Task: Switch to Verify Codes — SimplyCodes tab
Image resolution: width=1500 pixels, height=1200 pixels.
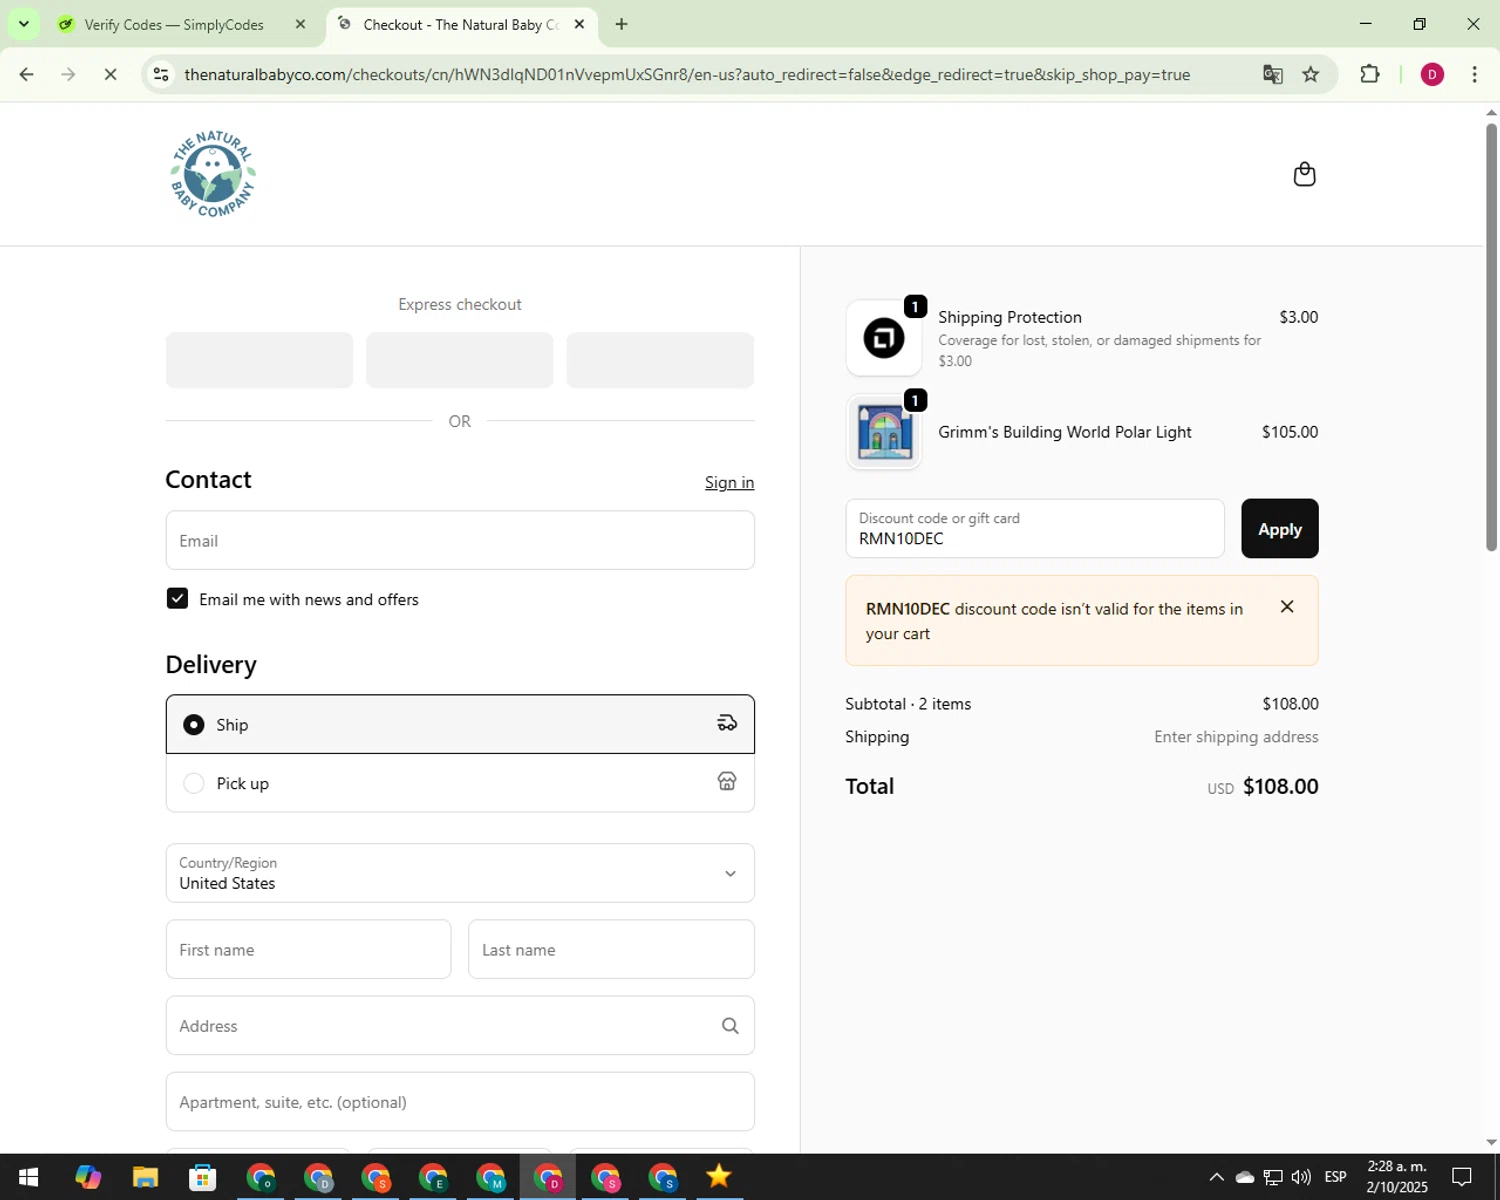Action: pyautogui.click(x=174, y=24)
